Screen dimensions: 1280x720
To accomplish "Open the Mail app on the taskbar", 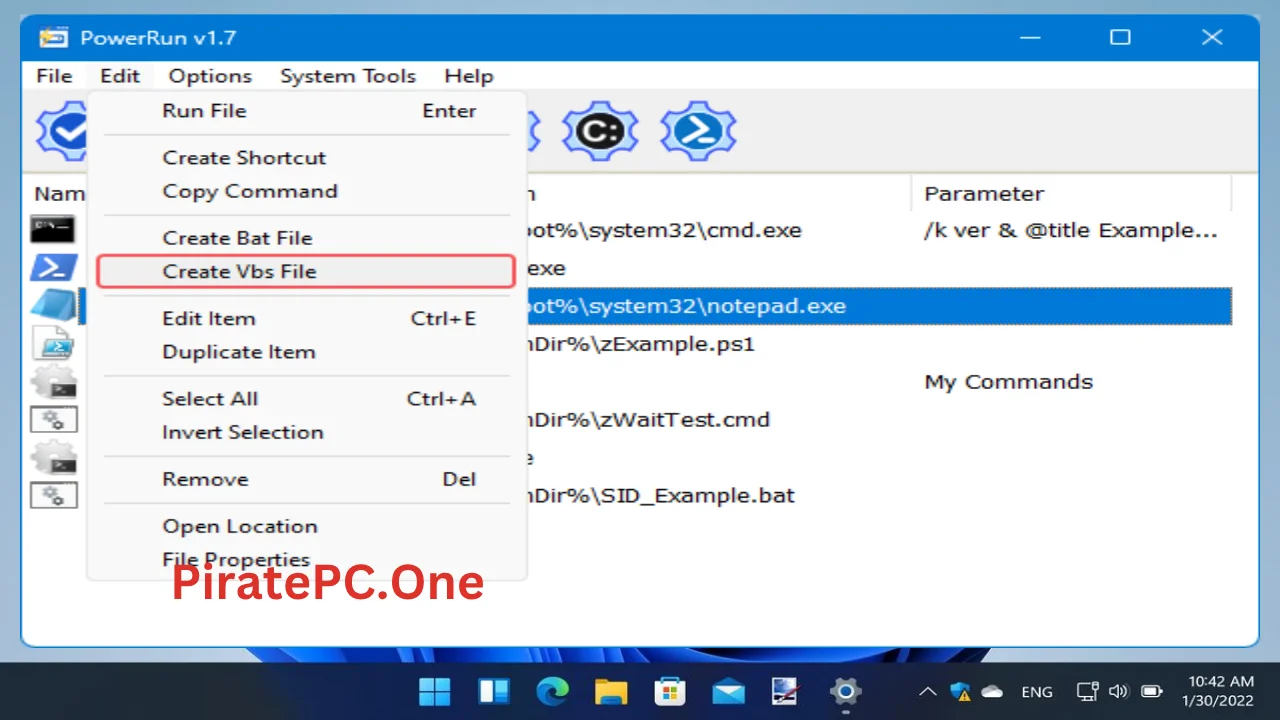I will (x=728, y=691).
